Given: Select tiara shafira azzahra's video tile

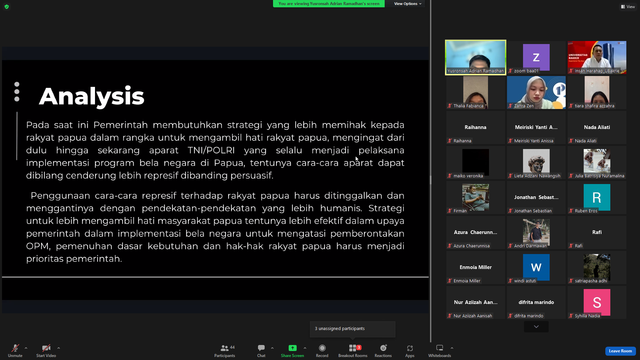Looking at the screenshot, I should (x=597, y=92).
